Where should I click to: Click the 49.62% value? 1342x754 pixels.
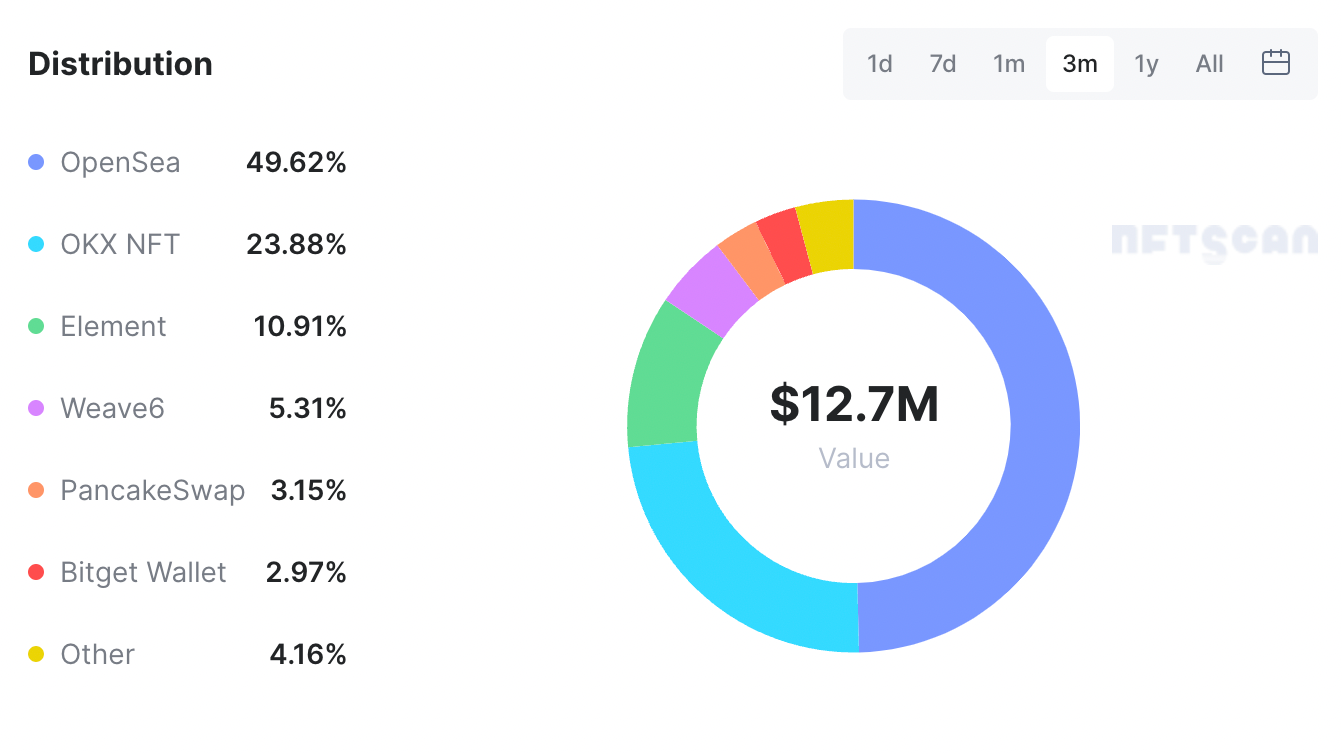point(296,162)
